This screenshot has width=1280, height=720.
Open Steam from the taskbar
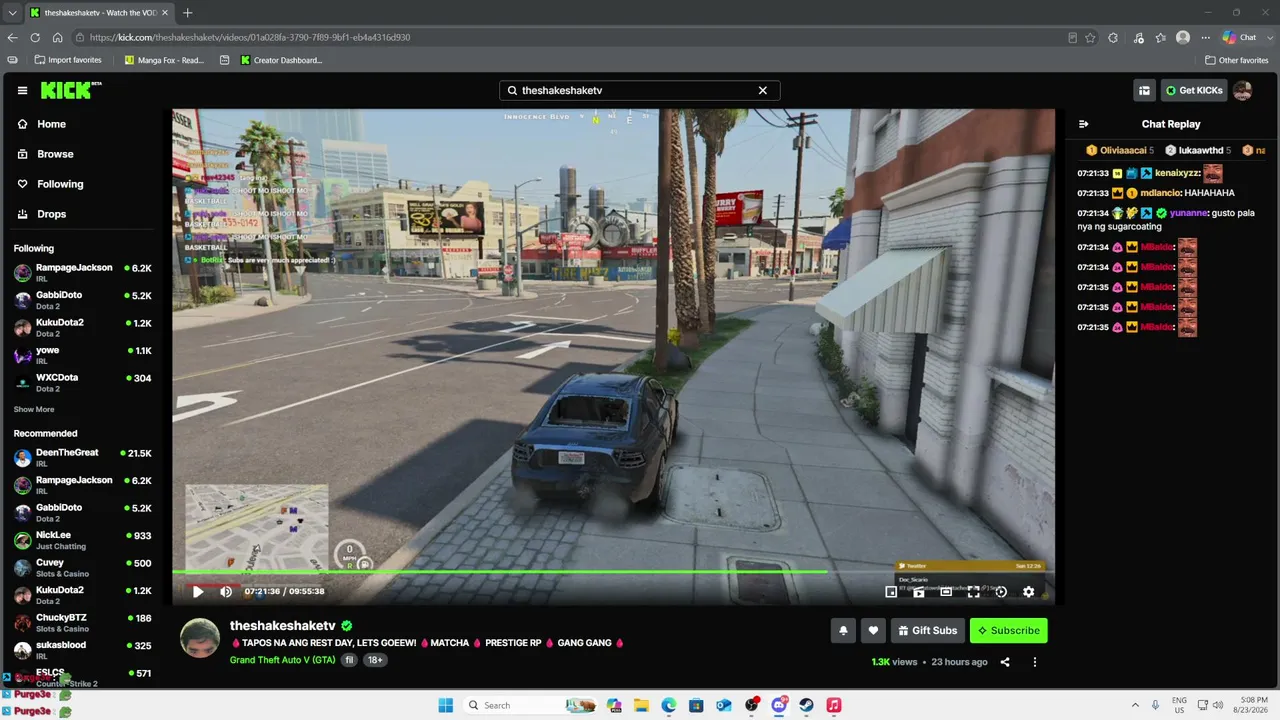806,705
